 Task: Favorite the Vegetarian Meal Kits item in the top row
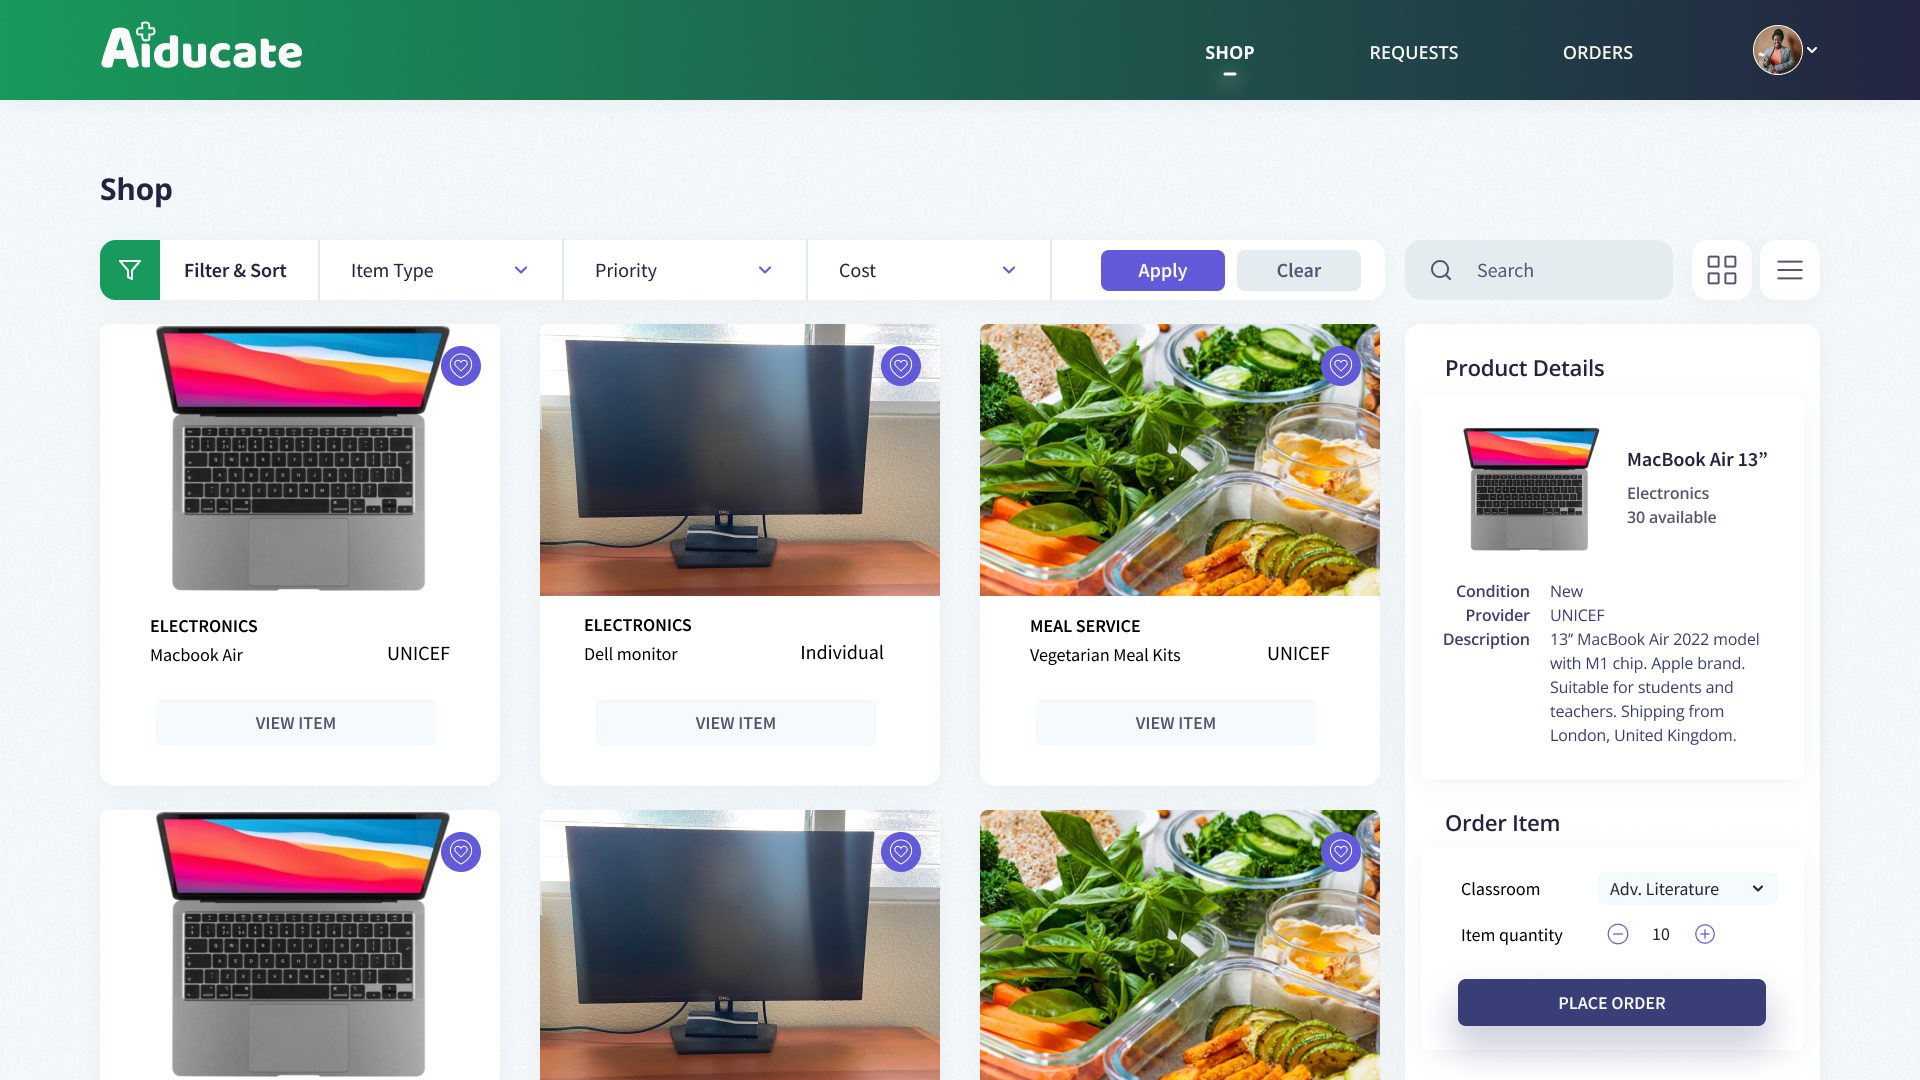(x=1341, y=366)
